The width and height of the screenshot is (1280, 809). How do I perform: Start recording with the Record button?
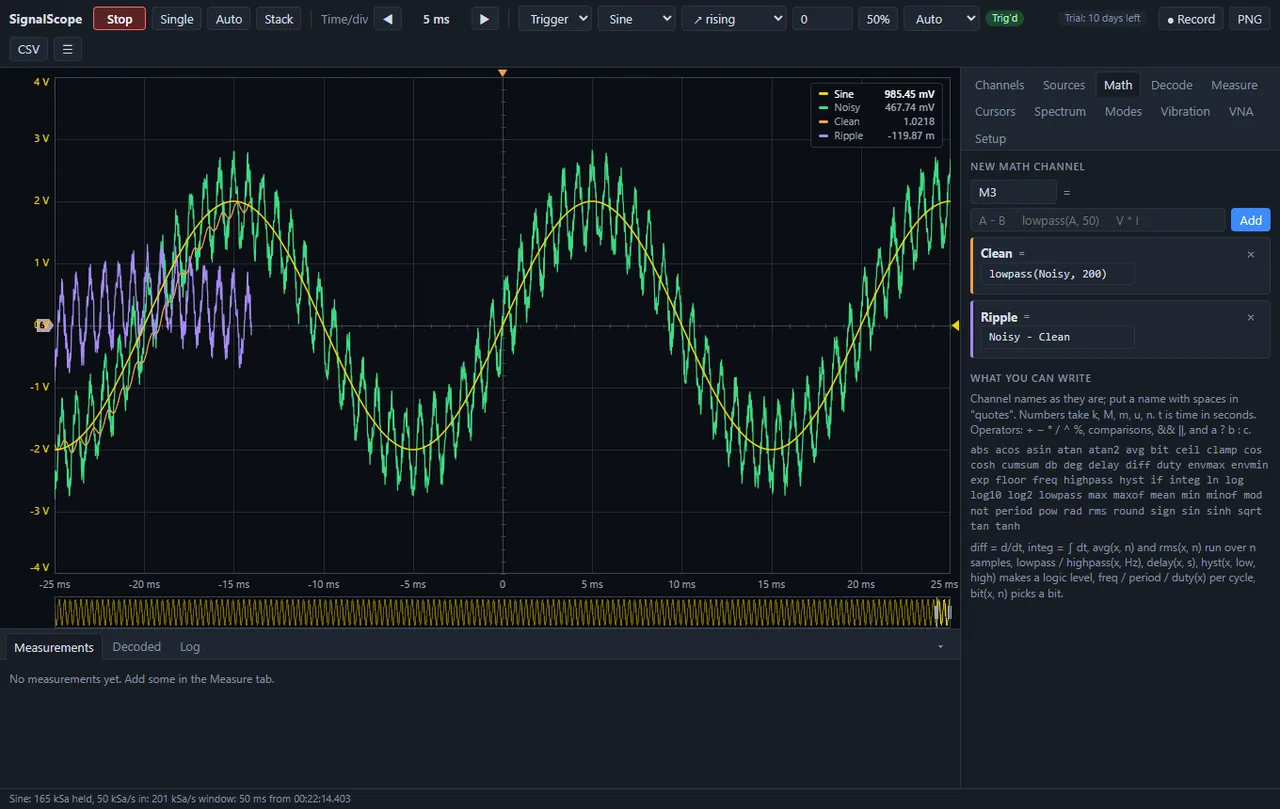(x=1191, y=19)
